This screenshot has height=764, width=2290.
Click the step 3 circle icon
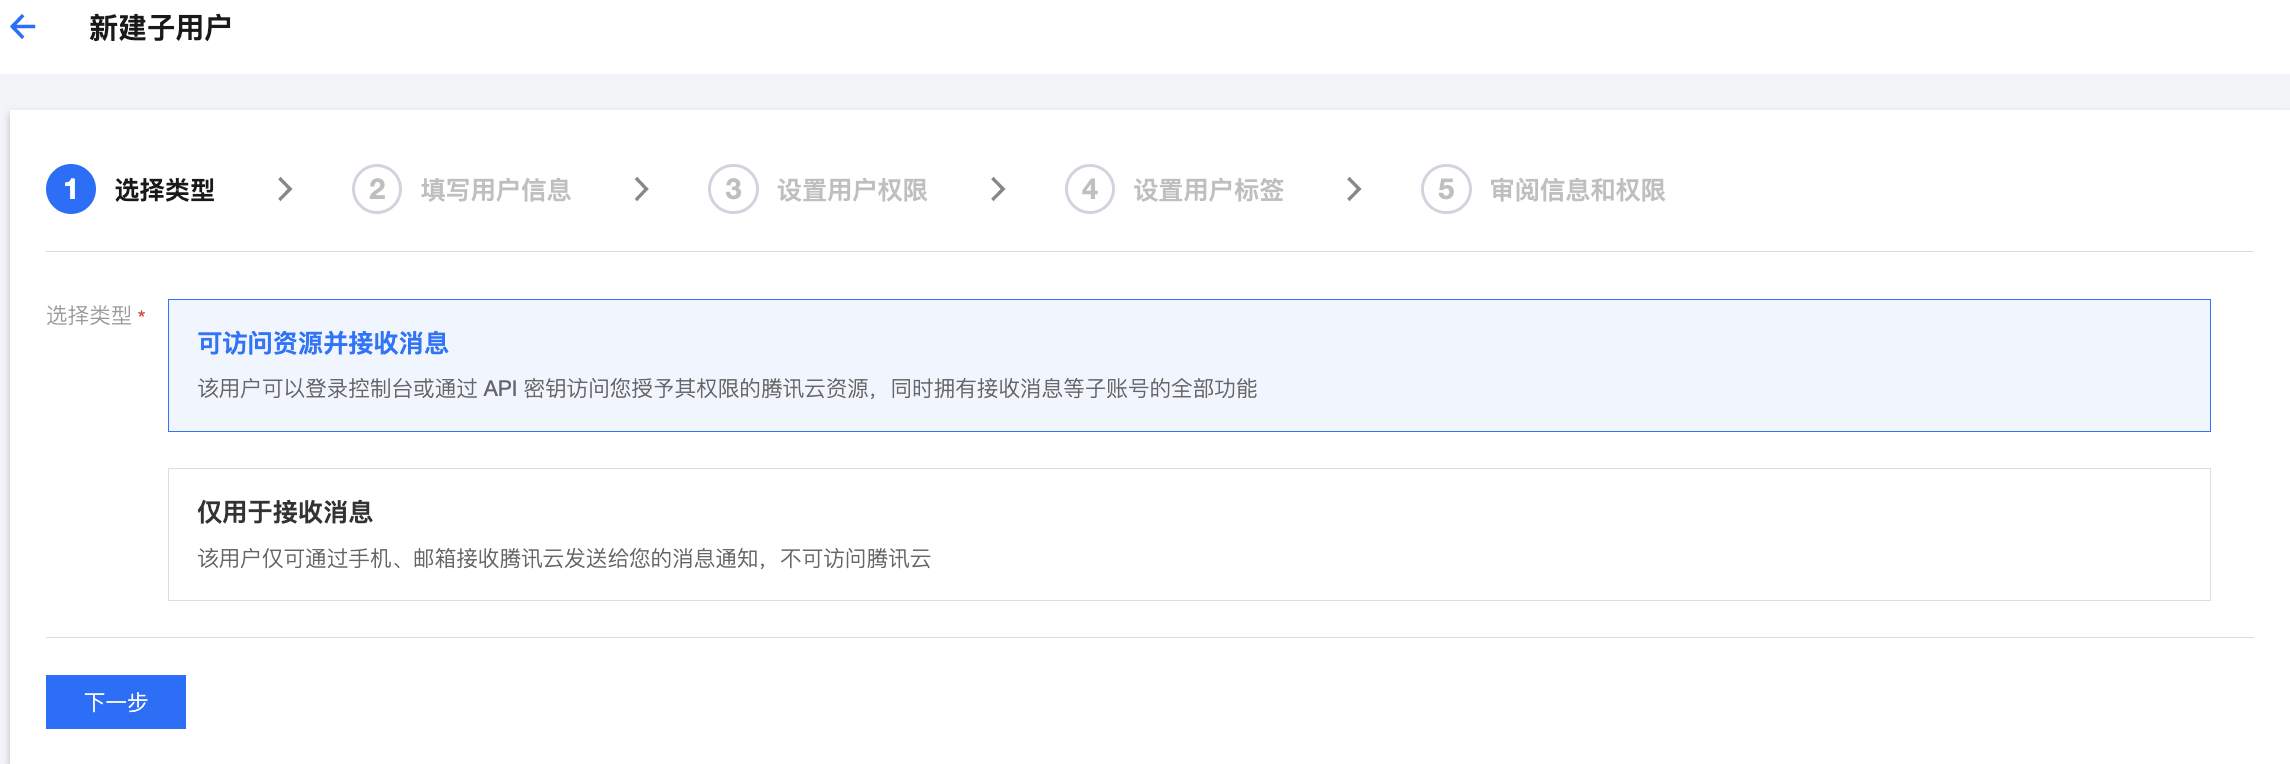(733, 189)
